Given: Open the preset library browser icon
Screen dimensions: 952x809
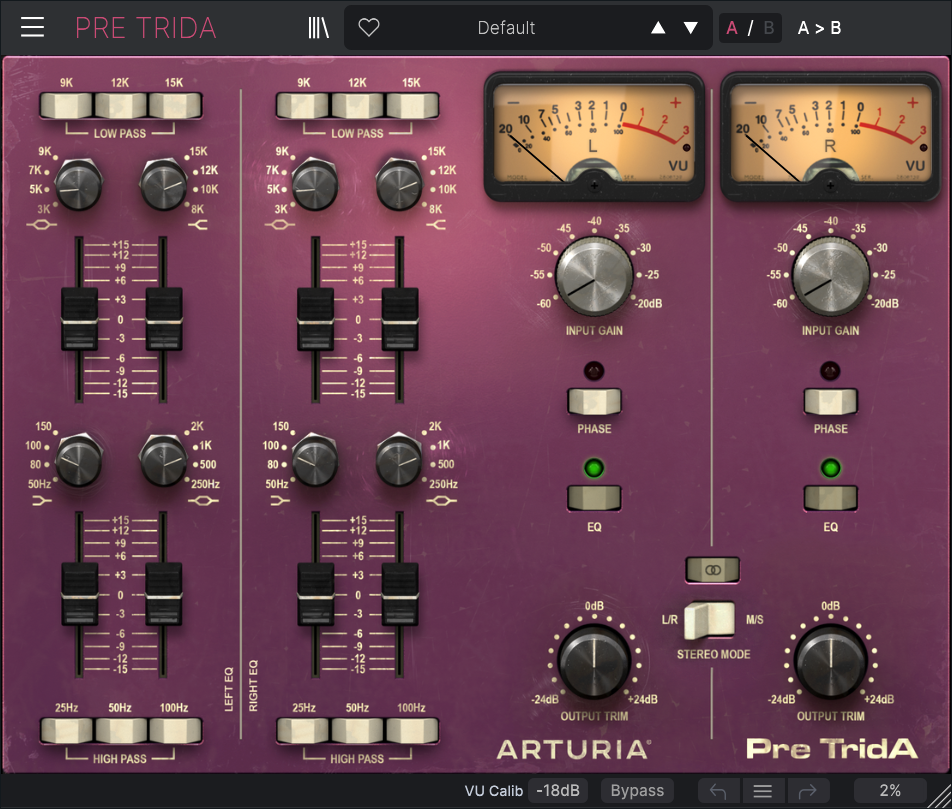Looking at the screenshot, I should (x=319, y=28).
